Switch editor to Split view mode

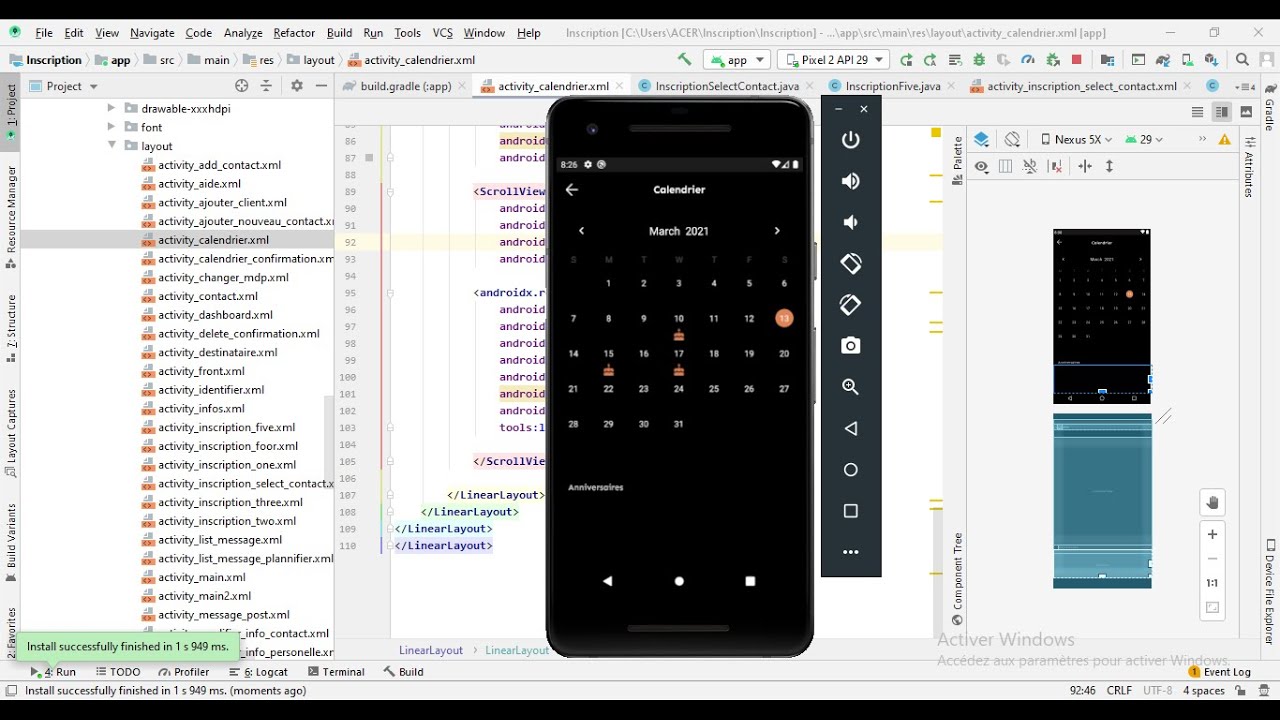pos(1221,113)
